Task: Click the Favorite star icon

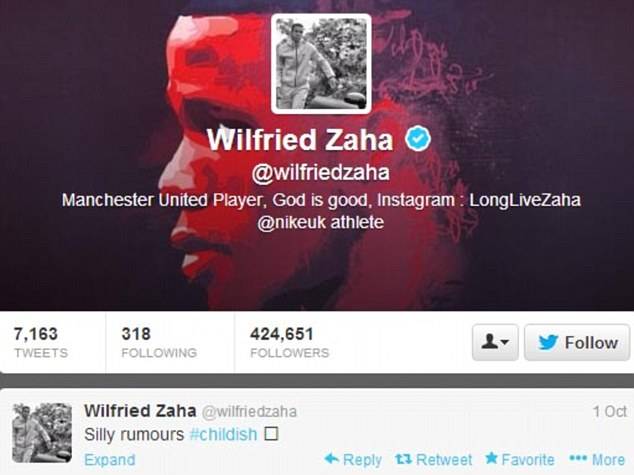Action: (491, 458)
